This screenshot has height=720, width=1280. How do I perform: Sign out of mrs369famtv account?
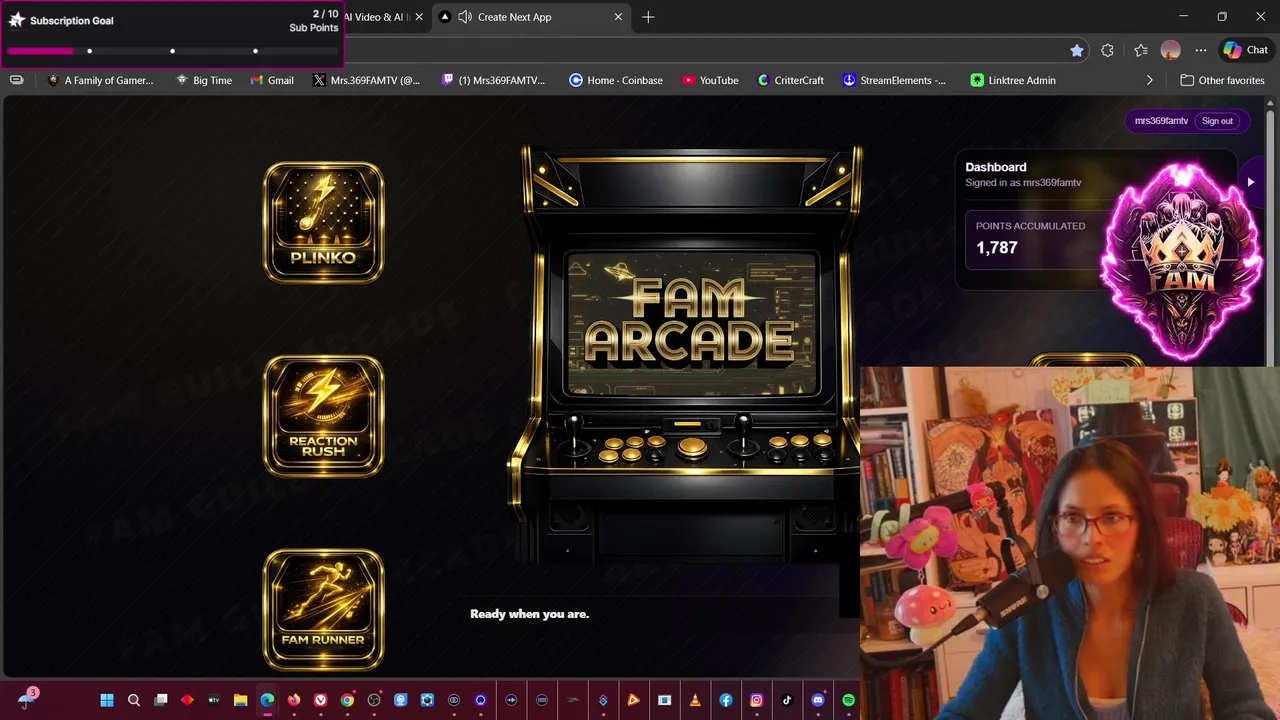(x=1217, y=121)
